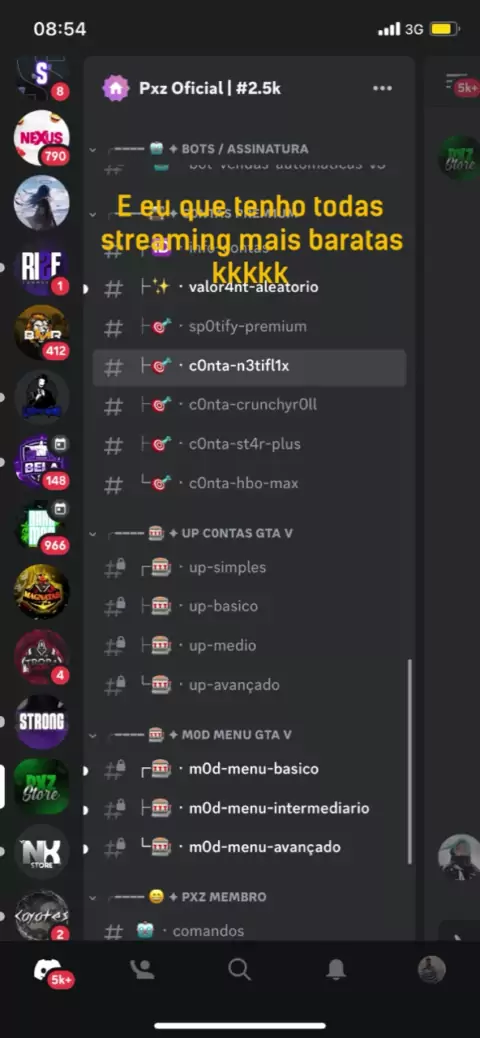Open the locked up-simples channel
Image resolution: width=480 pixels, height=1038 pixels.
click(x=249, y=567)
